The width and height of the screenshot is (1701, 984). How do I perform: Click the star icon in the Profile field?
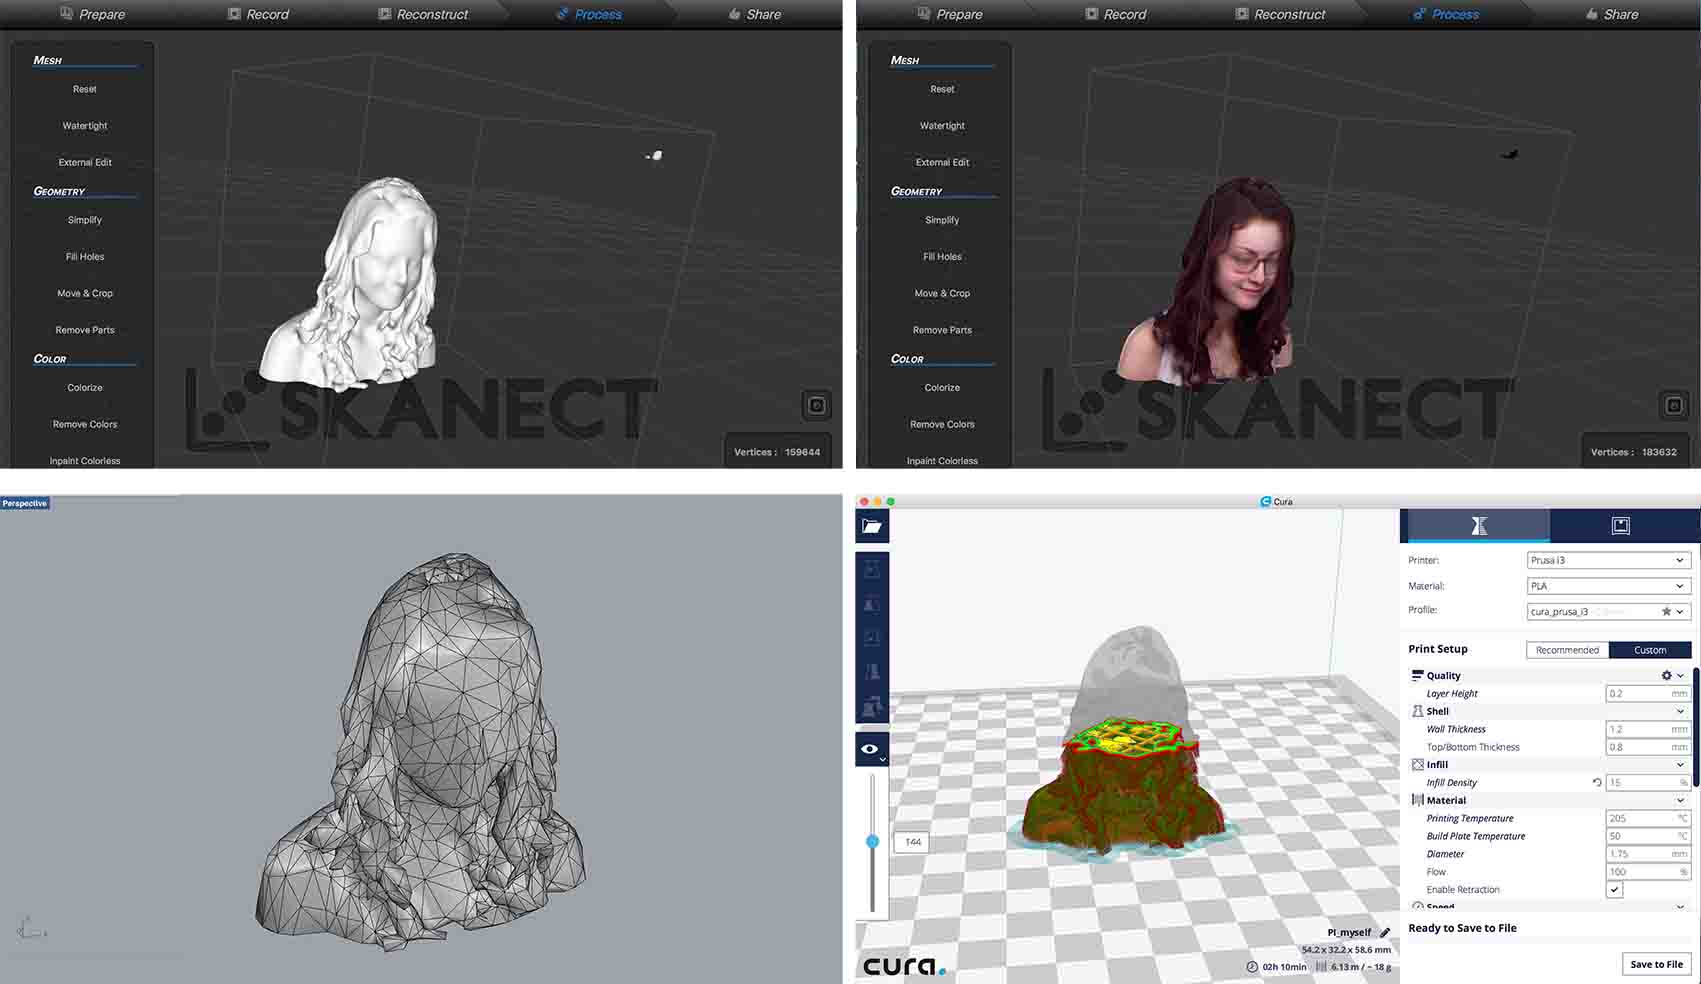[x=1666, y=612]
